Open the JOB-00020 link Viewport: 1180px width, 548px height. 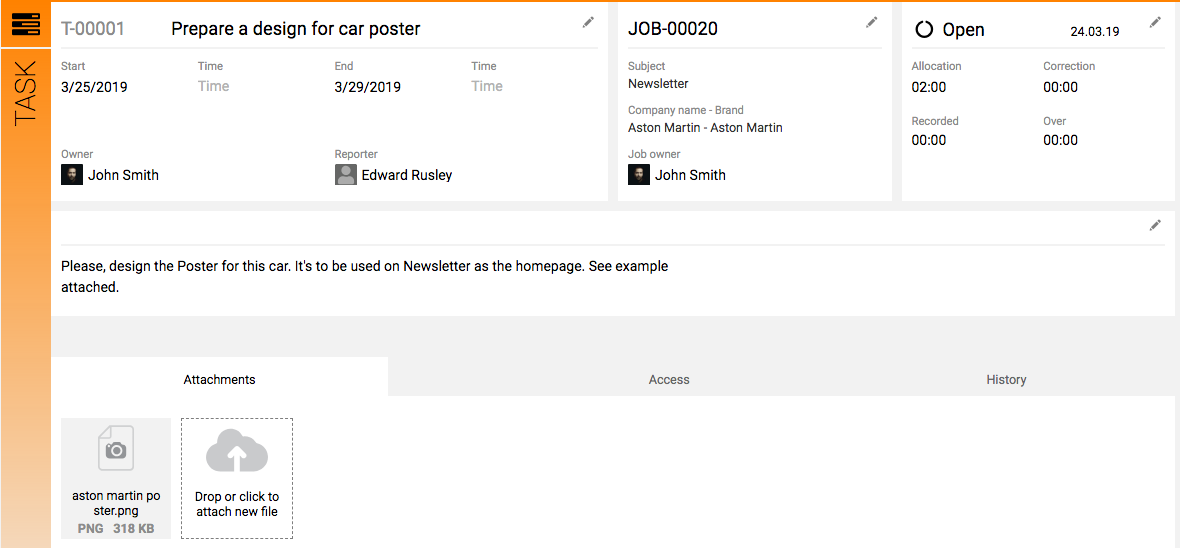673,29
